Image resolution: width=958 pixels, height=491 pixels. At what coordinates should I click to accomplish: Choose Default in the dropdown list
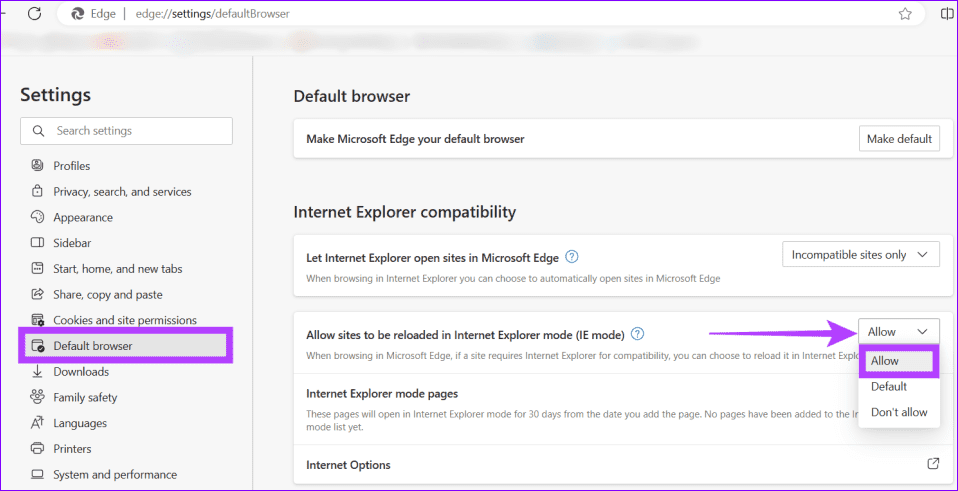point(898,387)
